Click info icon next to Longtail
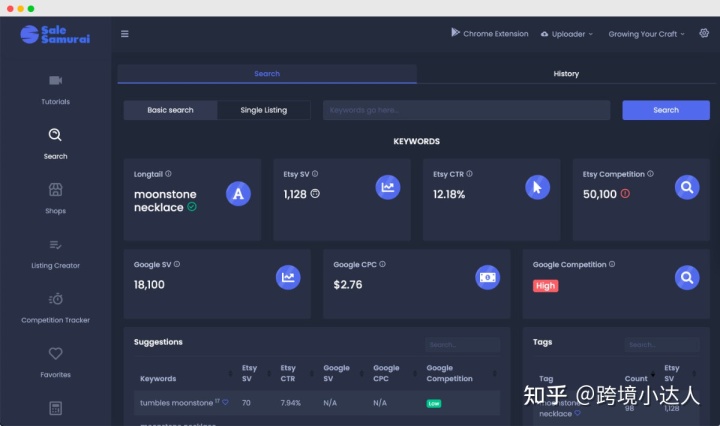The width and height of the screenshot is (720, 426). (169, 174)
